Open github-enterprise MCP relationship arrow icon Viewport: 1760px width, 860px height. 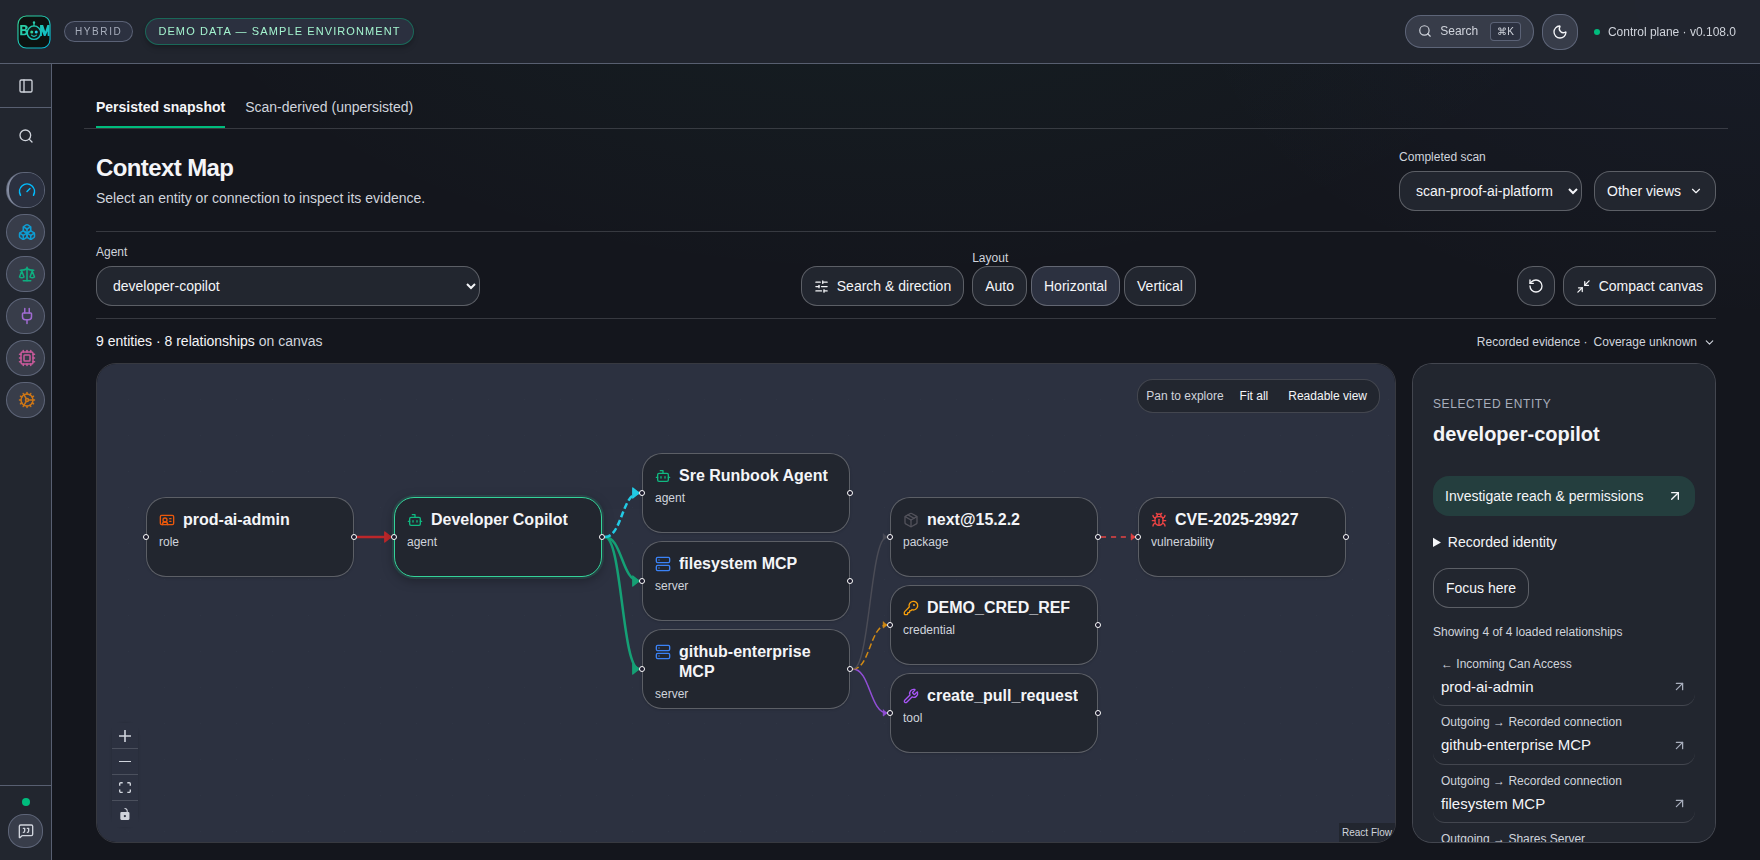[1679, 745]
